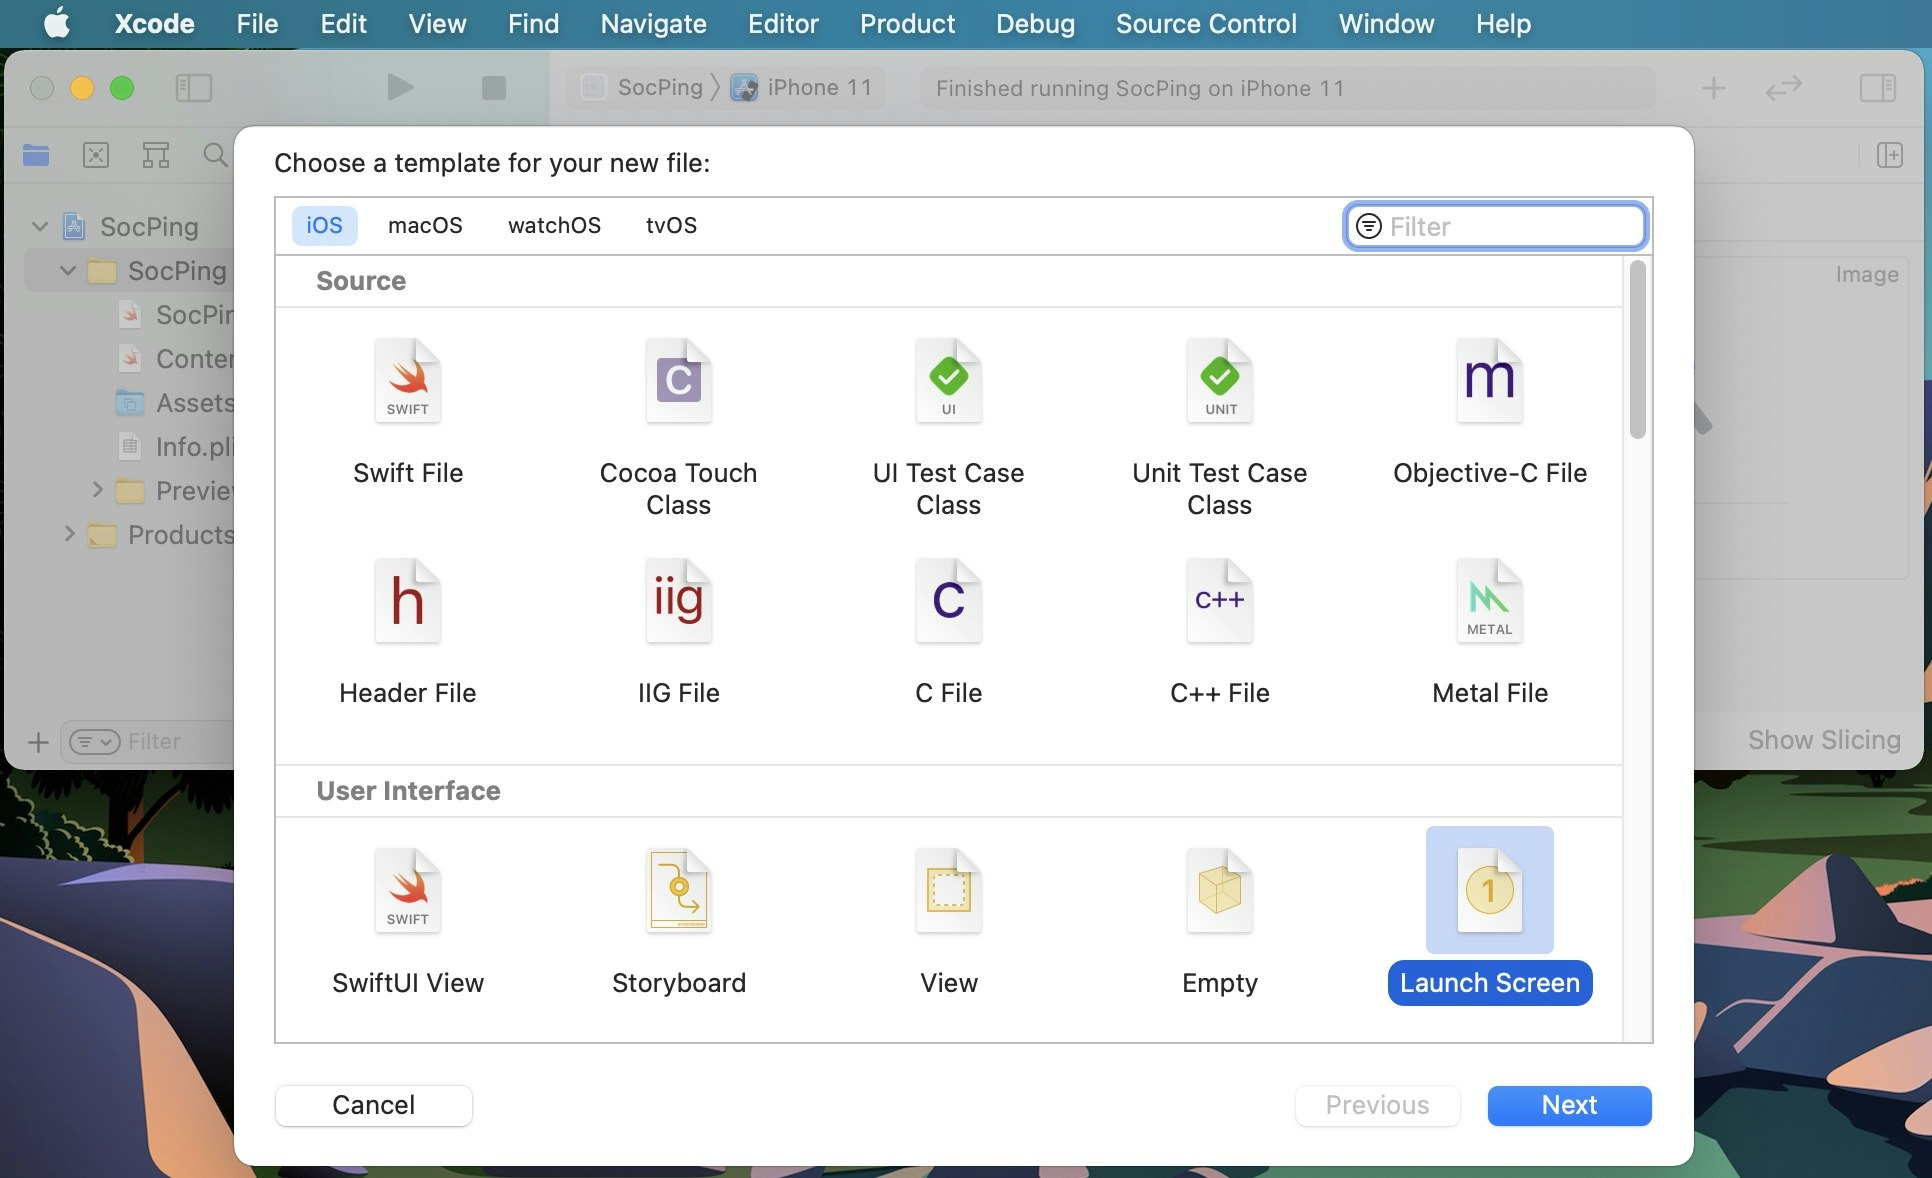Open the symbol navigator
Viewport: 1932px width, 1178px height.
click(x=156, y=155)
